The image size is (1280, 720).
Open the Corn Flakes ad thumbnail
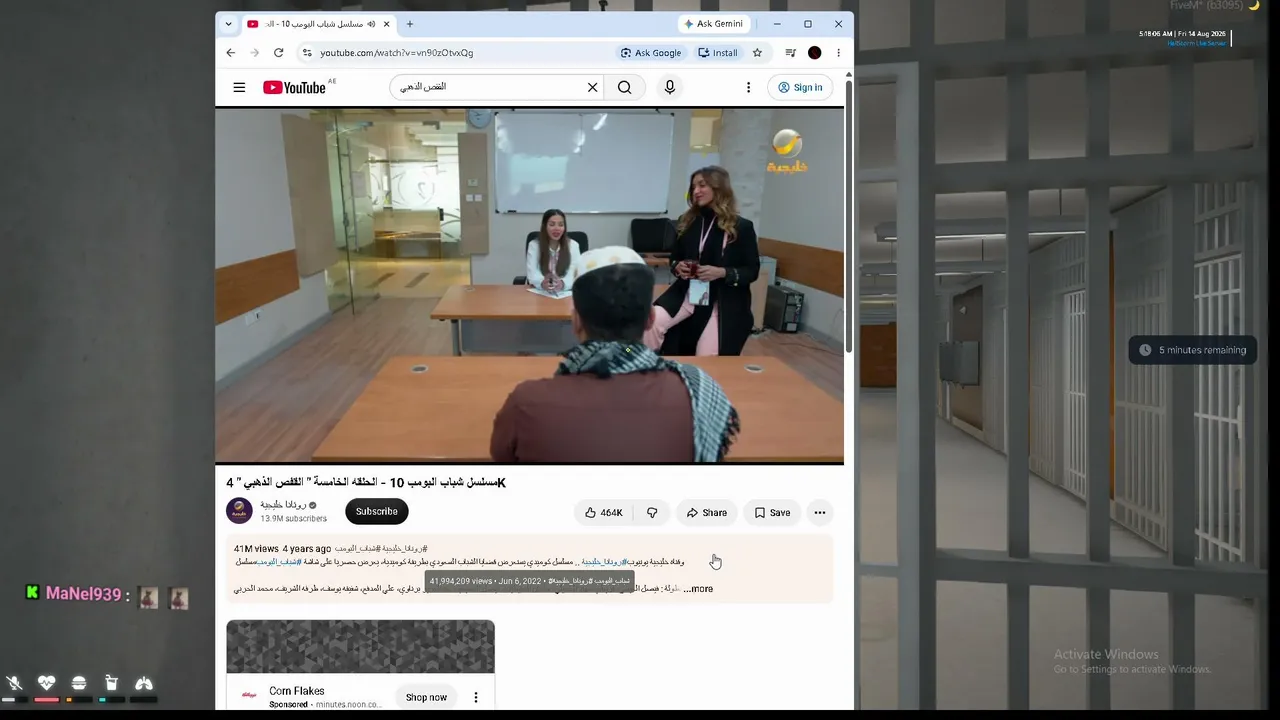360,647
